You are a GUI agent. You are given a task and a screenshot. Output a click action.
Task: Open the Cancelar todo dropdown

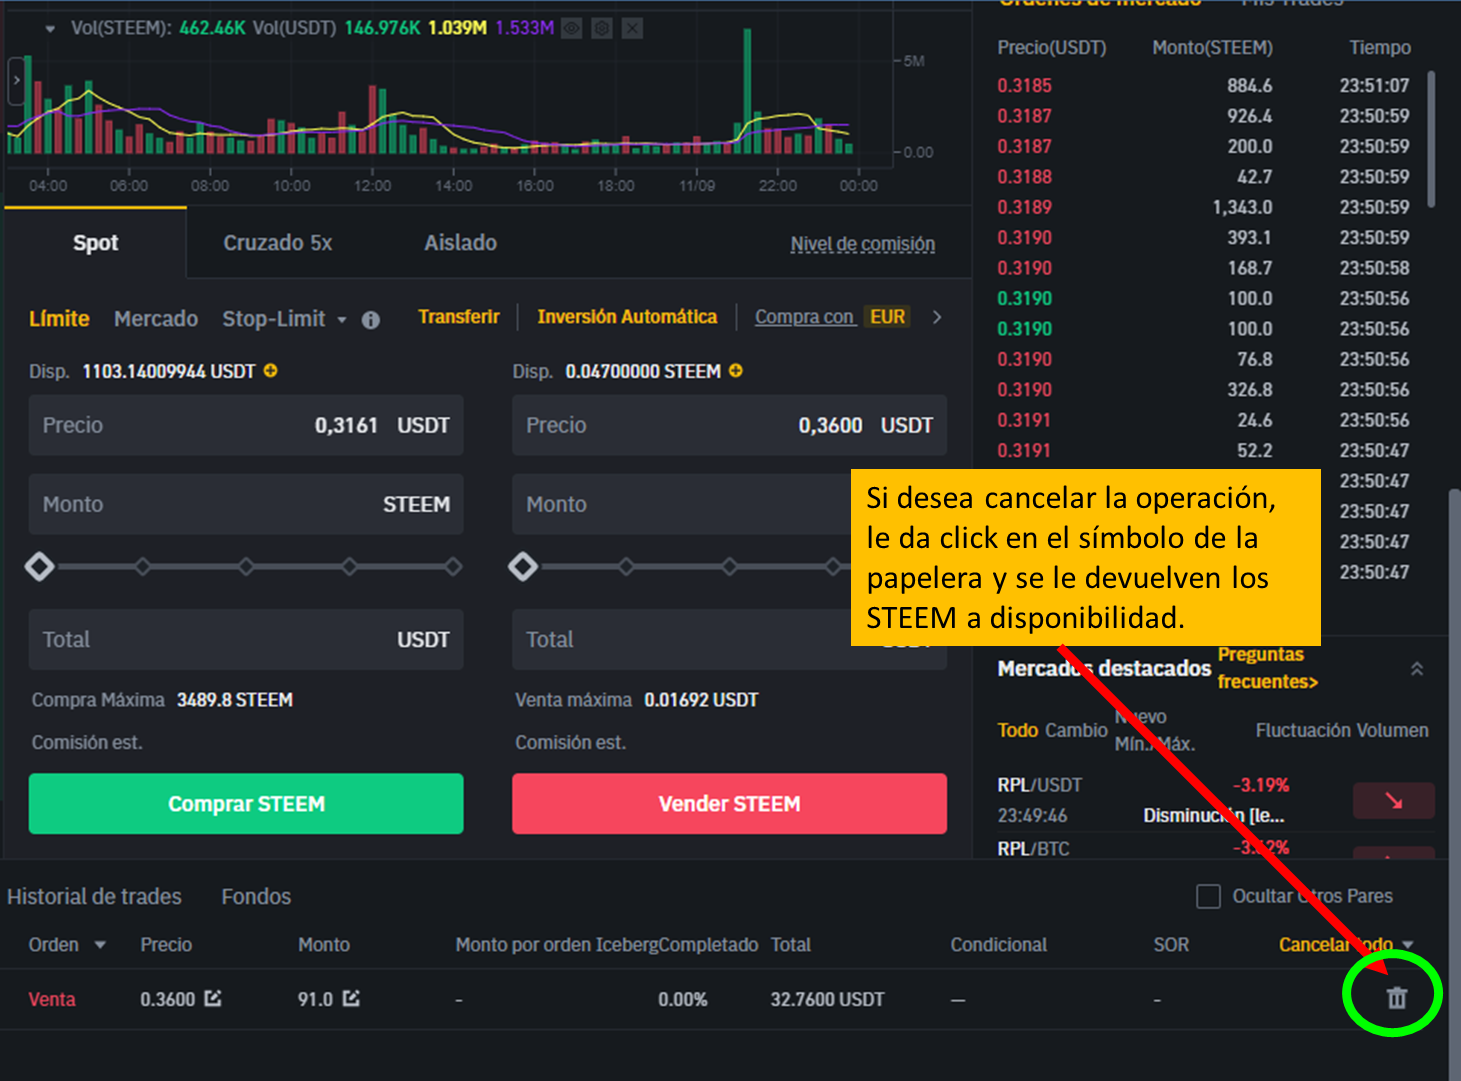1408,945
